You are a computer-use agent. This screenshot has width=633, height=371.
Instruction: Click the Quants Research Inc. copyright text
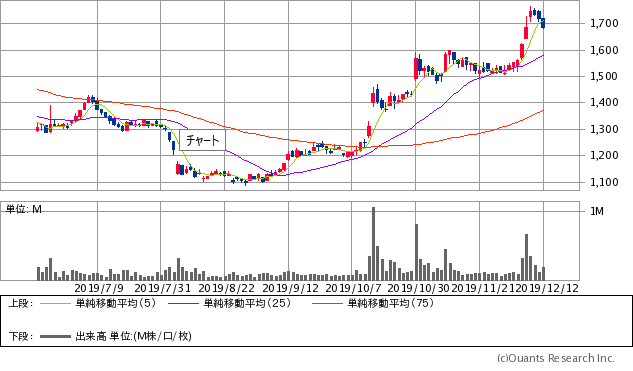tap(555, 358)
